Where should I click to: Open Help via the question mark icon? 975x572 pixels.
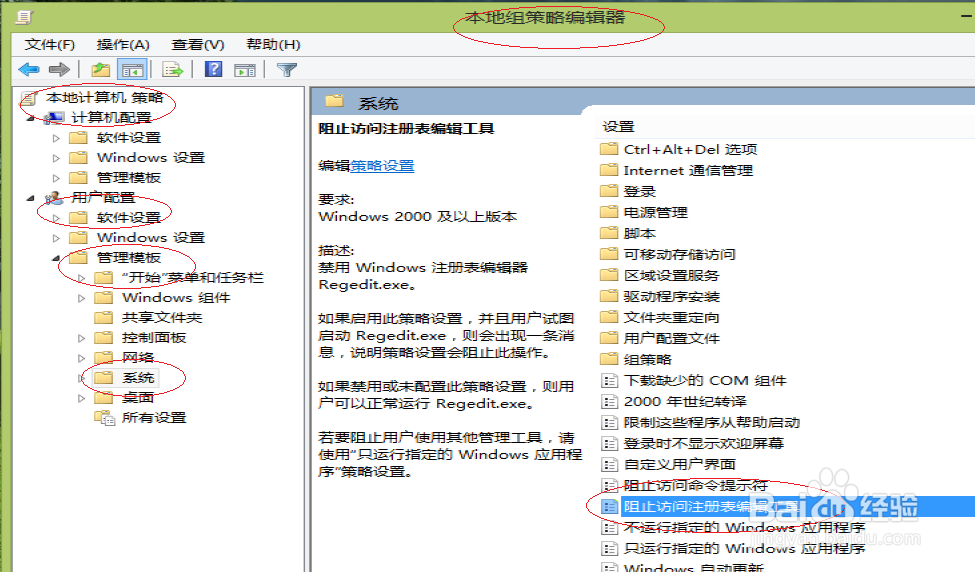213,69
